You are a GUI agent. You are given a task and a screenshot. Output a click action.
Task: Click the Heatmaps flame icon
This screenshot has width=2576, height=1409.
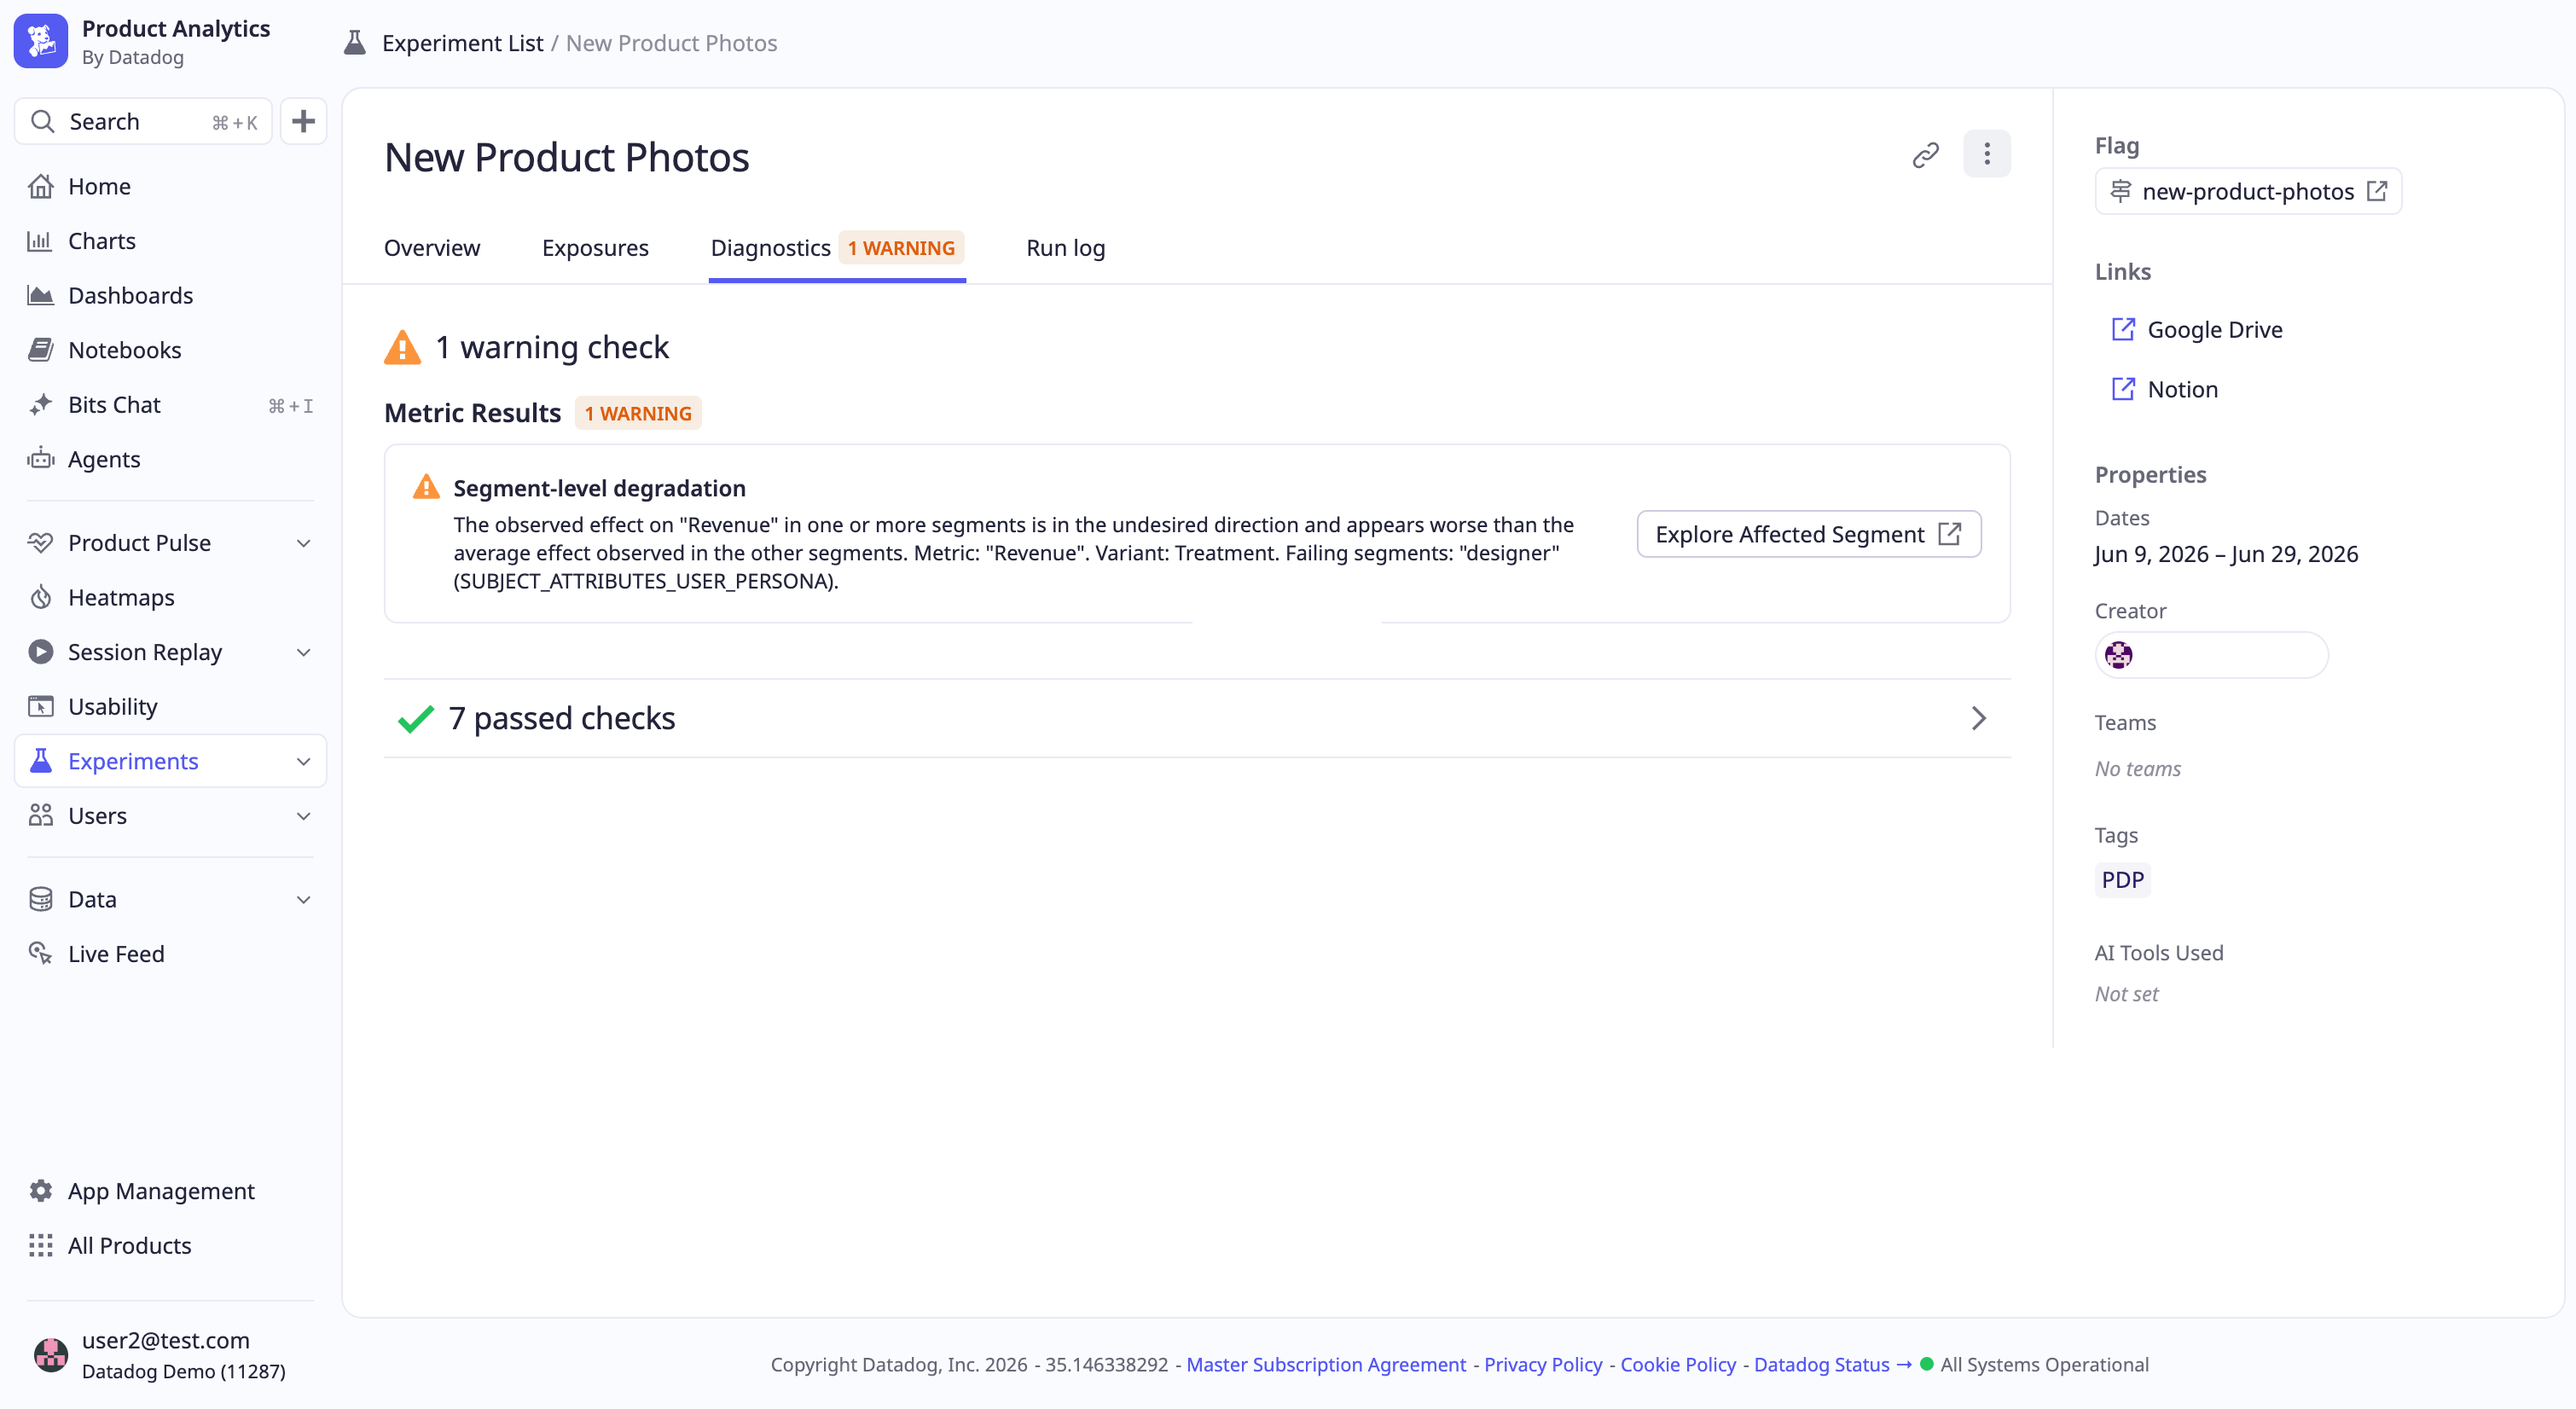pyautogui.click(x=41, y=597)
